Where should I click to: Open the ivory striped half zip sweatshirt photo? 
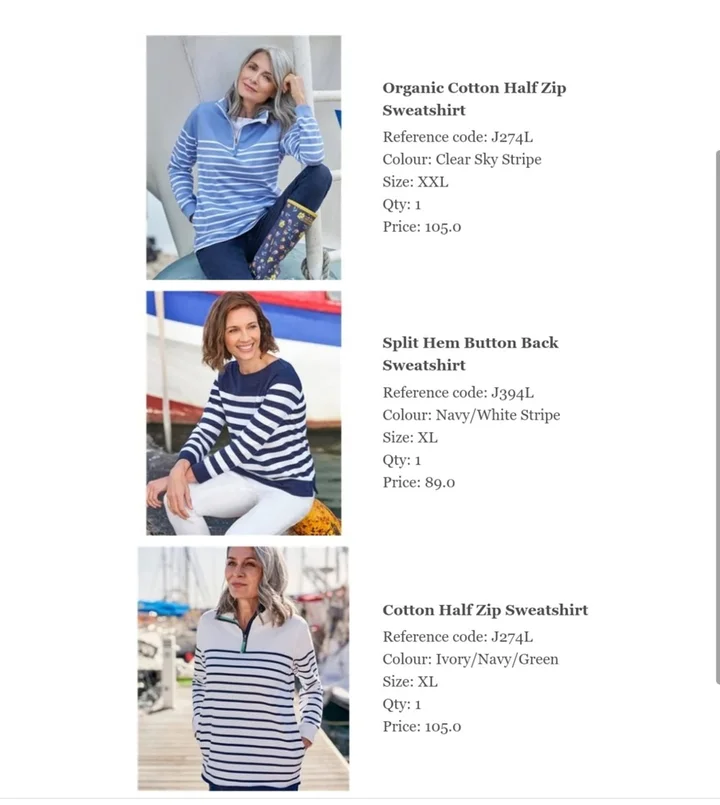(x=243, y=668)
